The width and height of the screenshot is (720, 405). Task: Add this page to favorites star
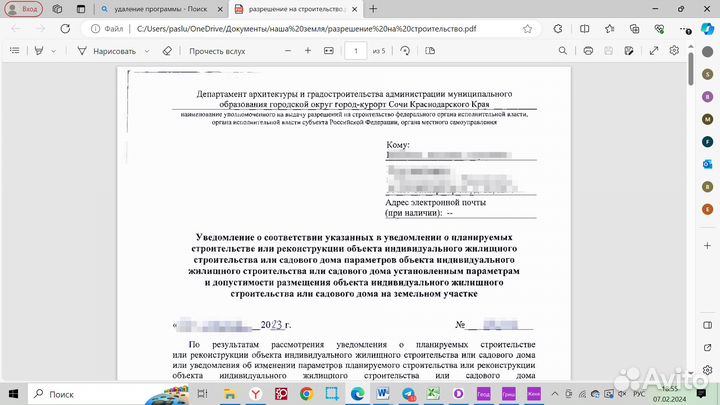tap(528, 29)
